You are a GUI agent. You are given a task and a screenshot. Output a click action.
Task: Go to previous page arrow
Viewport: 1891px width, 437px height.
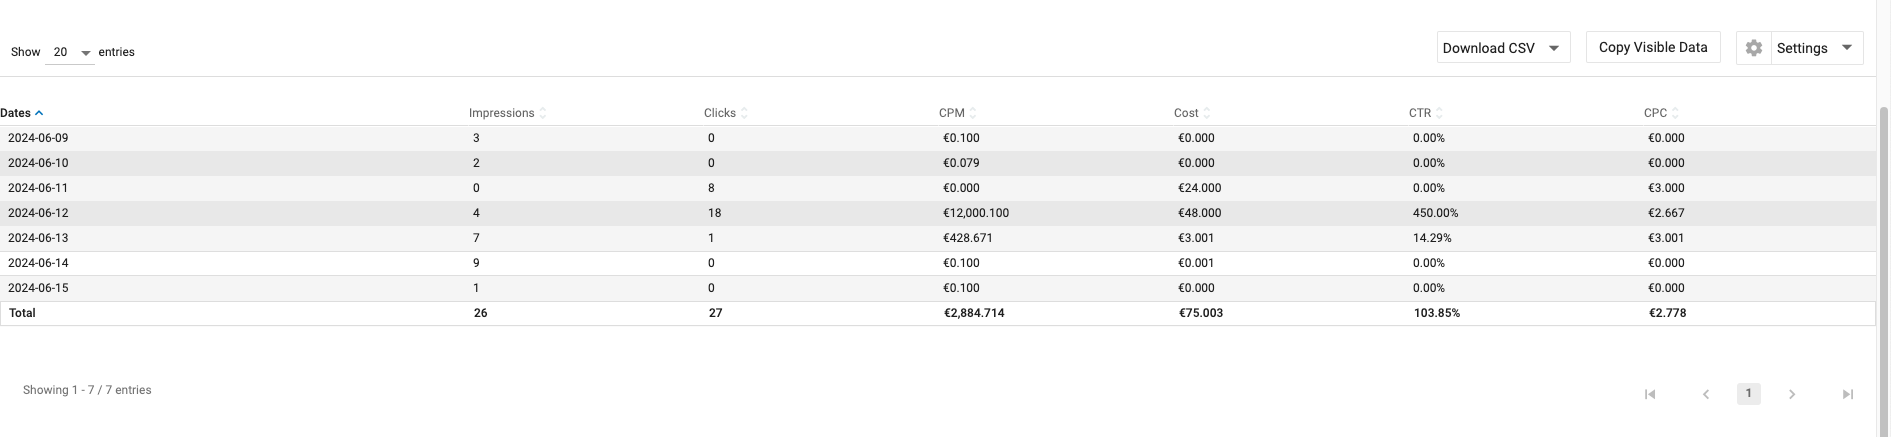(1706, 394)
